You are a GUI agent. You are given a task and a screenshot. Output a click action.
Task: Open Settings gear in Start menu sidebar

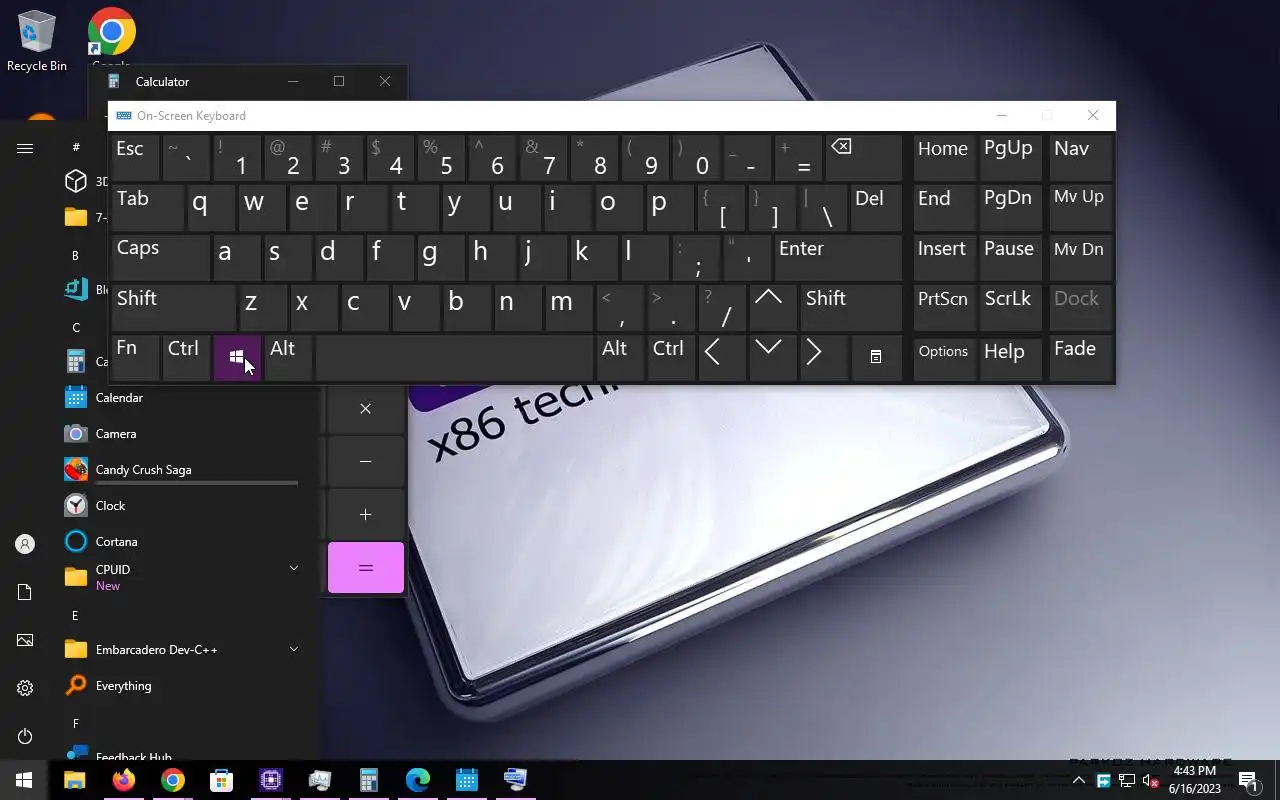(x=25, y=688)
